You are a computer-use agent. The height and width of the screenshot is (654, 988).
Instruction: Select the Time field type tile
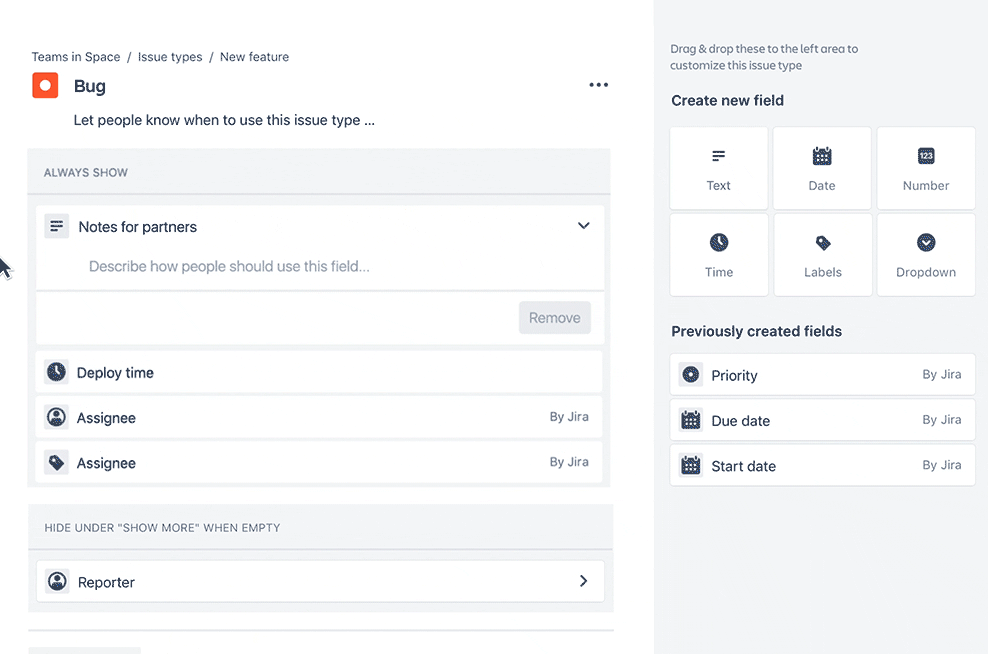[x=719, y=255]
